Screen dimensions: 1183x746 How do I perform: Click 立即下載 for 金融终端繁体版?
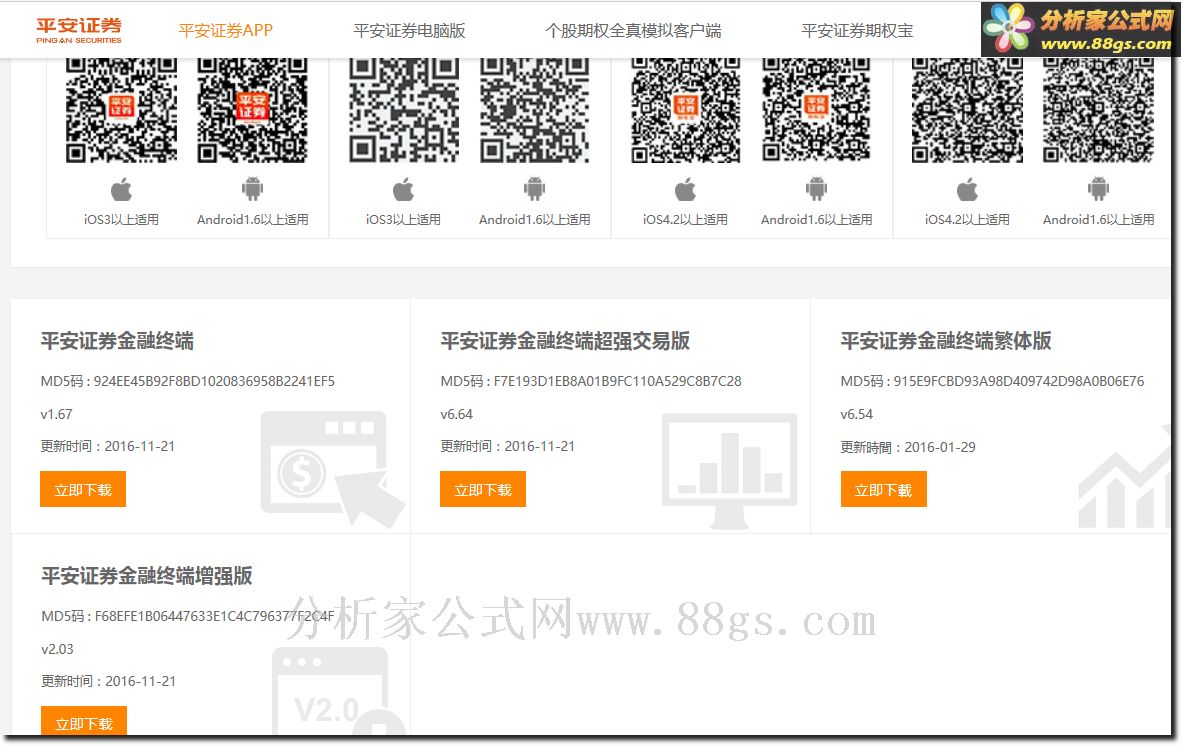pos(883,490)
